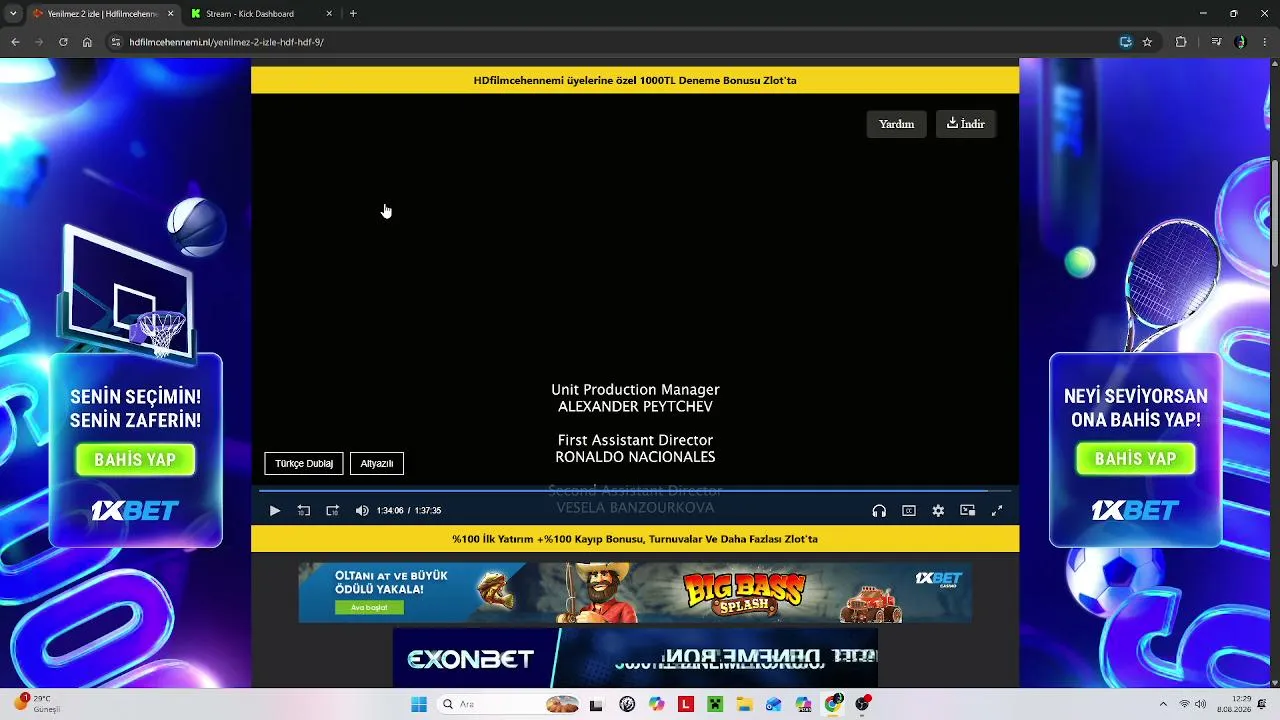
Task: Open Copilot from the taskbar
Action: pyautogui.click(x=656, y=704)
